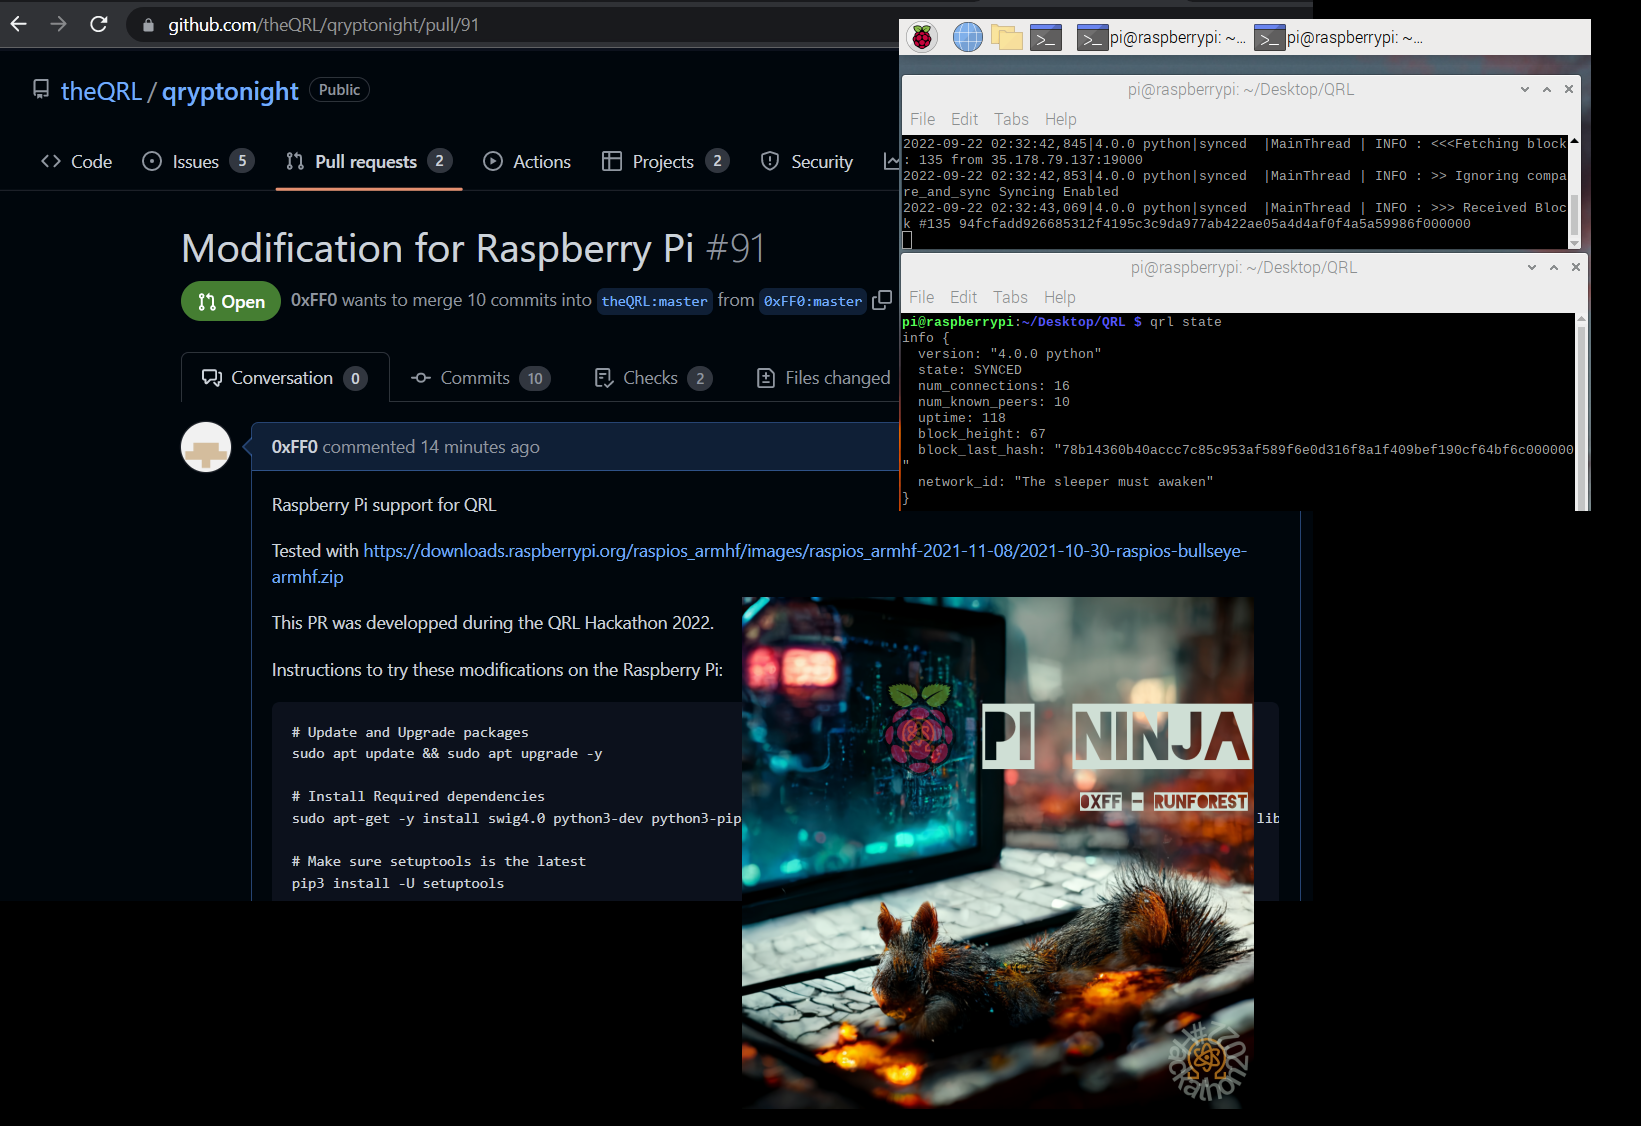Open the Files changed tab
The image size is (1641, 1126).
pos(823,378)
